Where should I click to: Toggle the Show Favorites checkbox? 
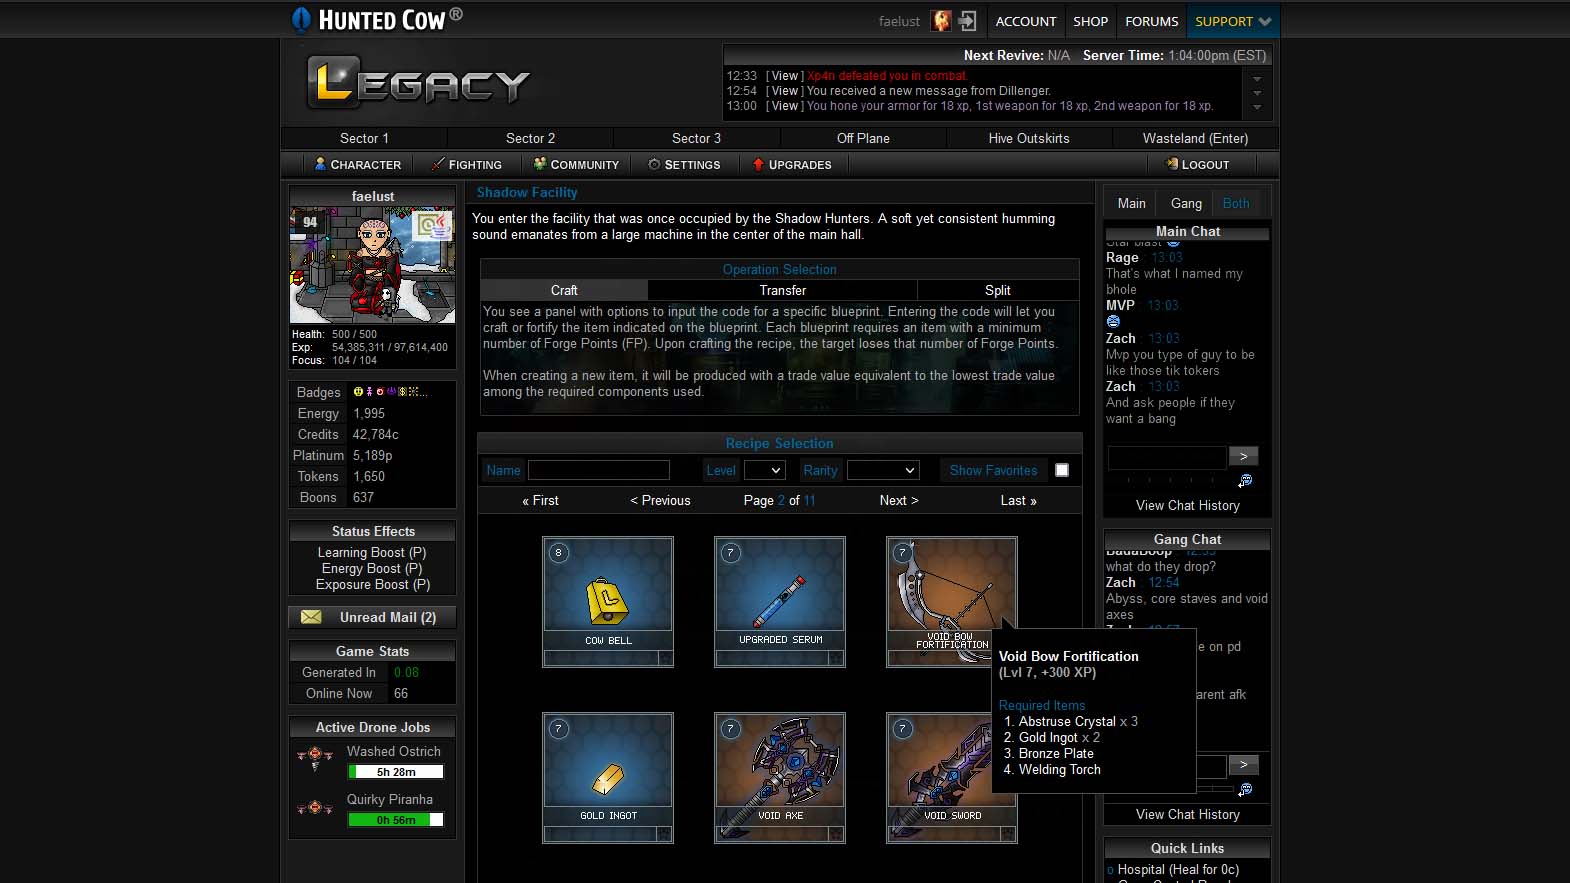[1062, 470]
